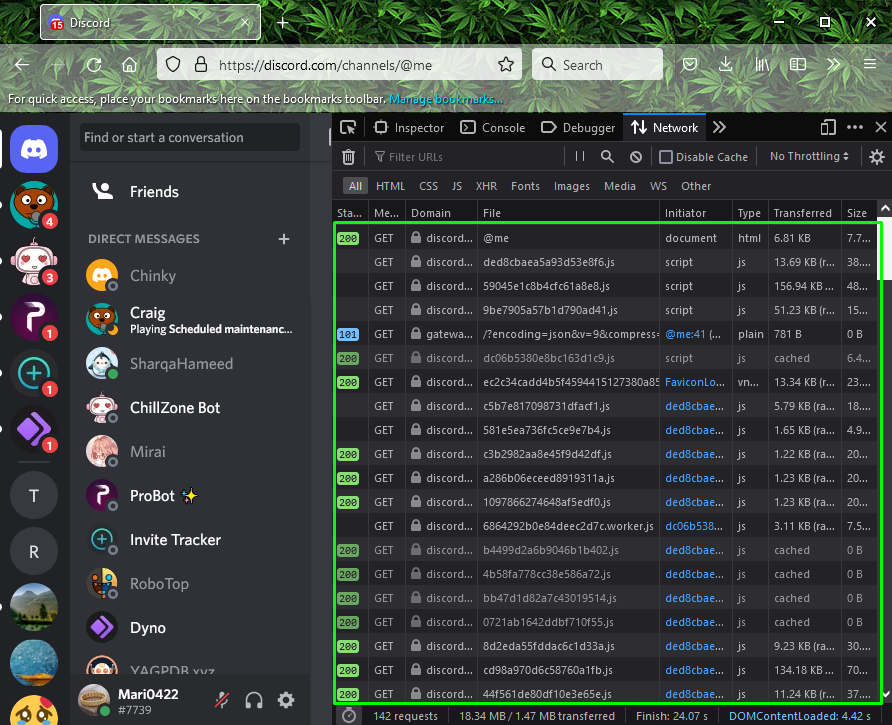The height and width of the screenshot is (725, 892).
Task: Open network settings gear icon
Action: coord(877,156)
